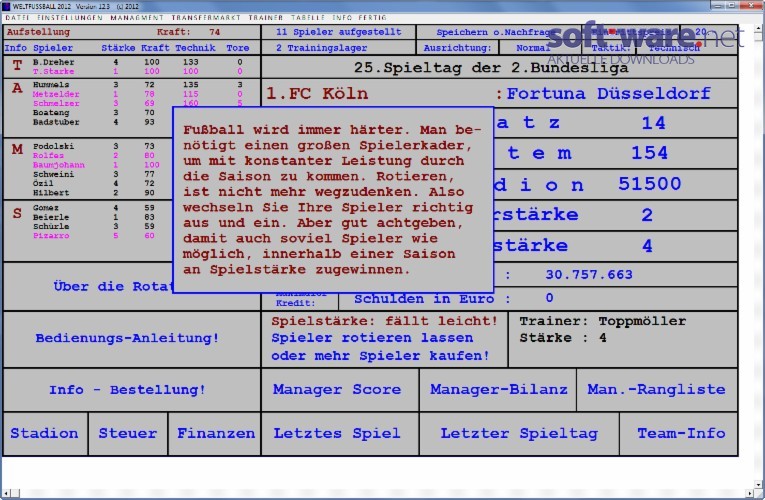Click the Trainer: Toppmöller info

(x=603, y=321)
